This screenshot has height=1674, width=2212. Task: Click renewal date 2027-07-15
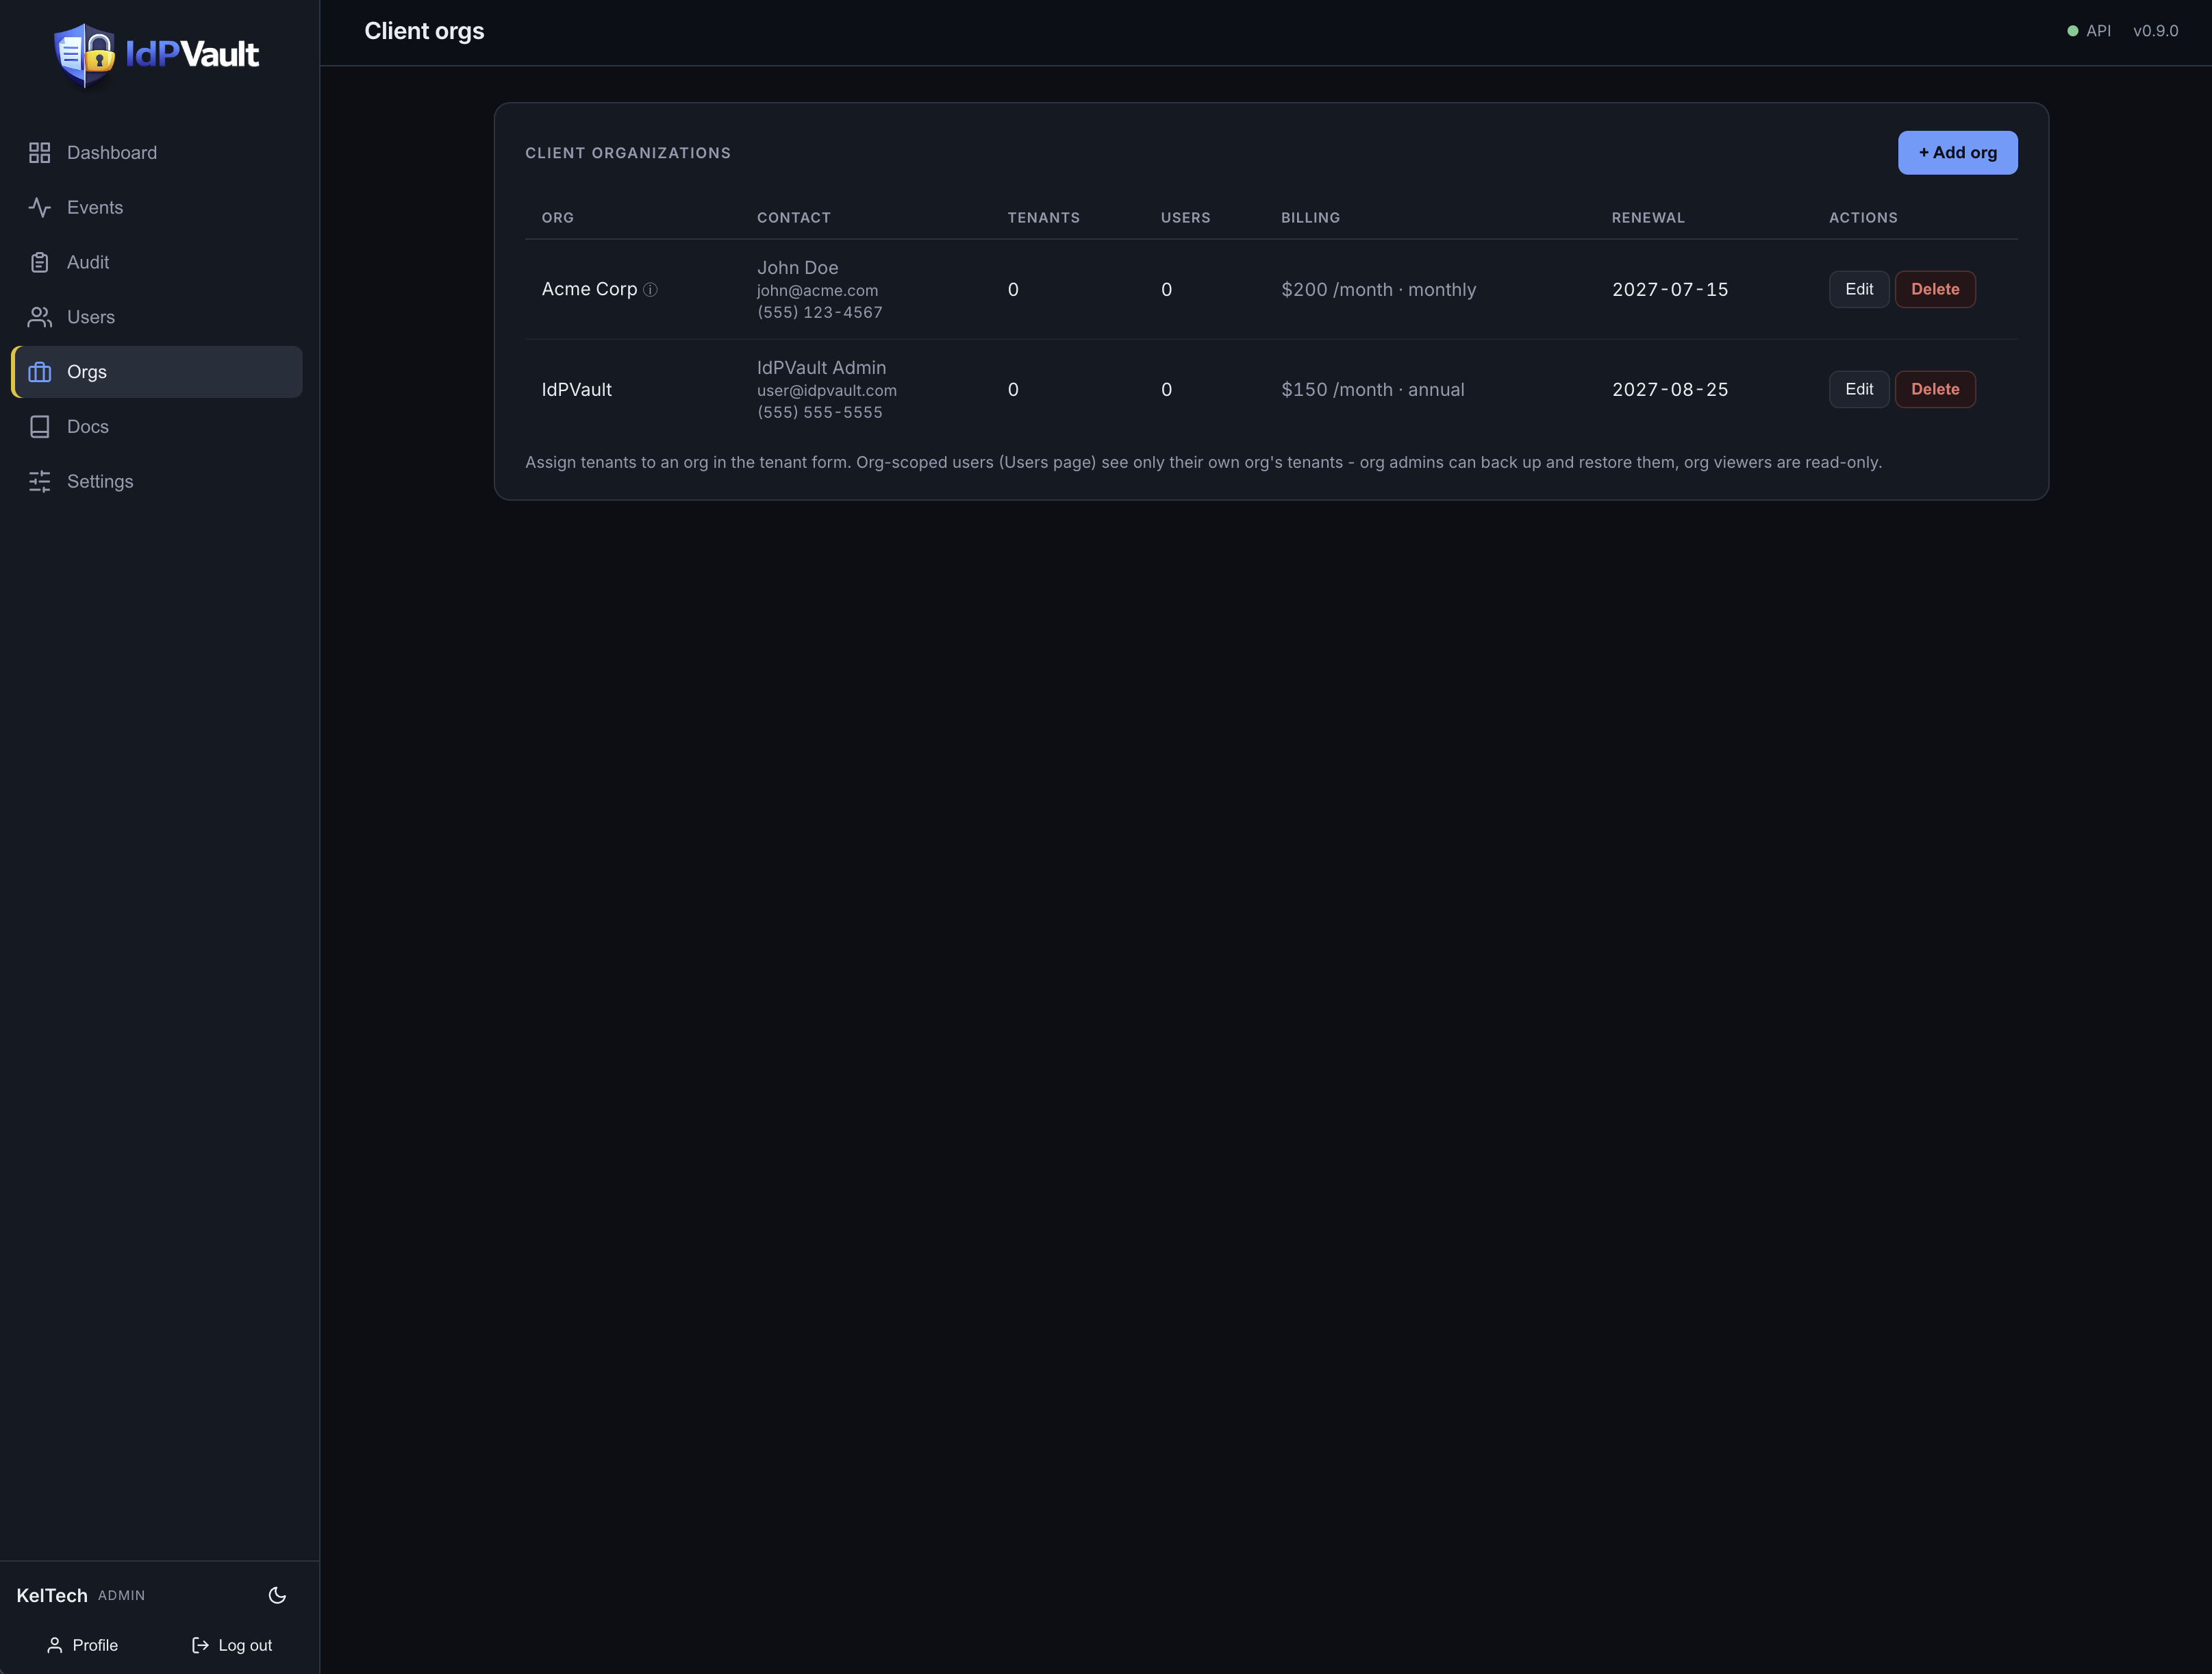pos(1669,289)
